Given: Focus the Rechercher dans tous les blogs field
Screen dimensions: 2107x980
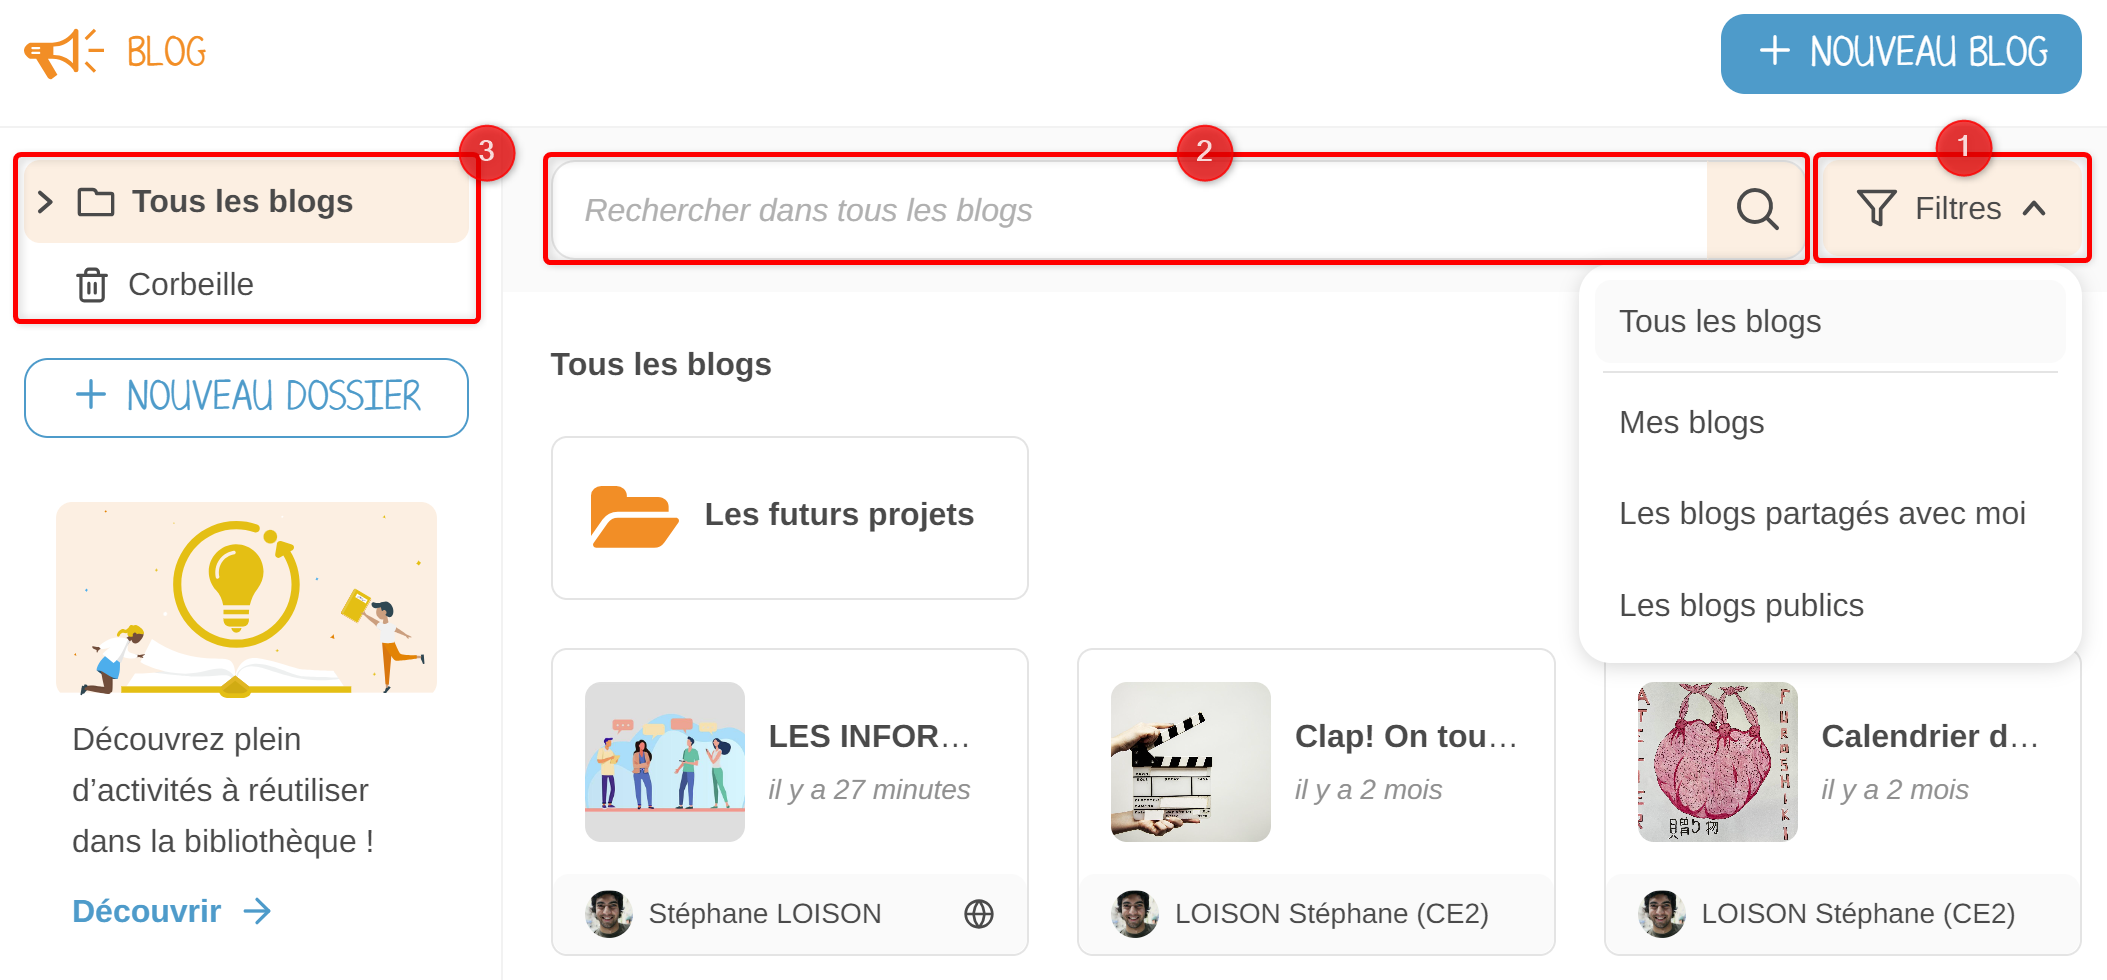Looking at the screenshot, I should coord(1130,210).
